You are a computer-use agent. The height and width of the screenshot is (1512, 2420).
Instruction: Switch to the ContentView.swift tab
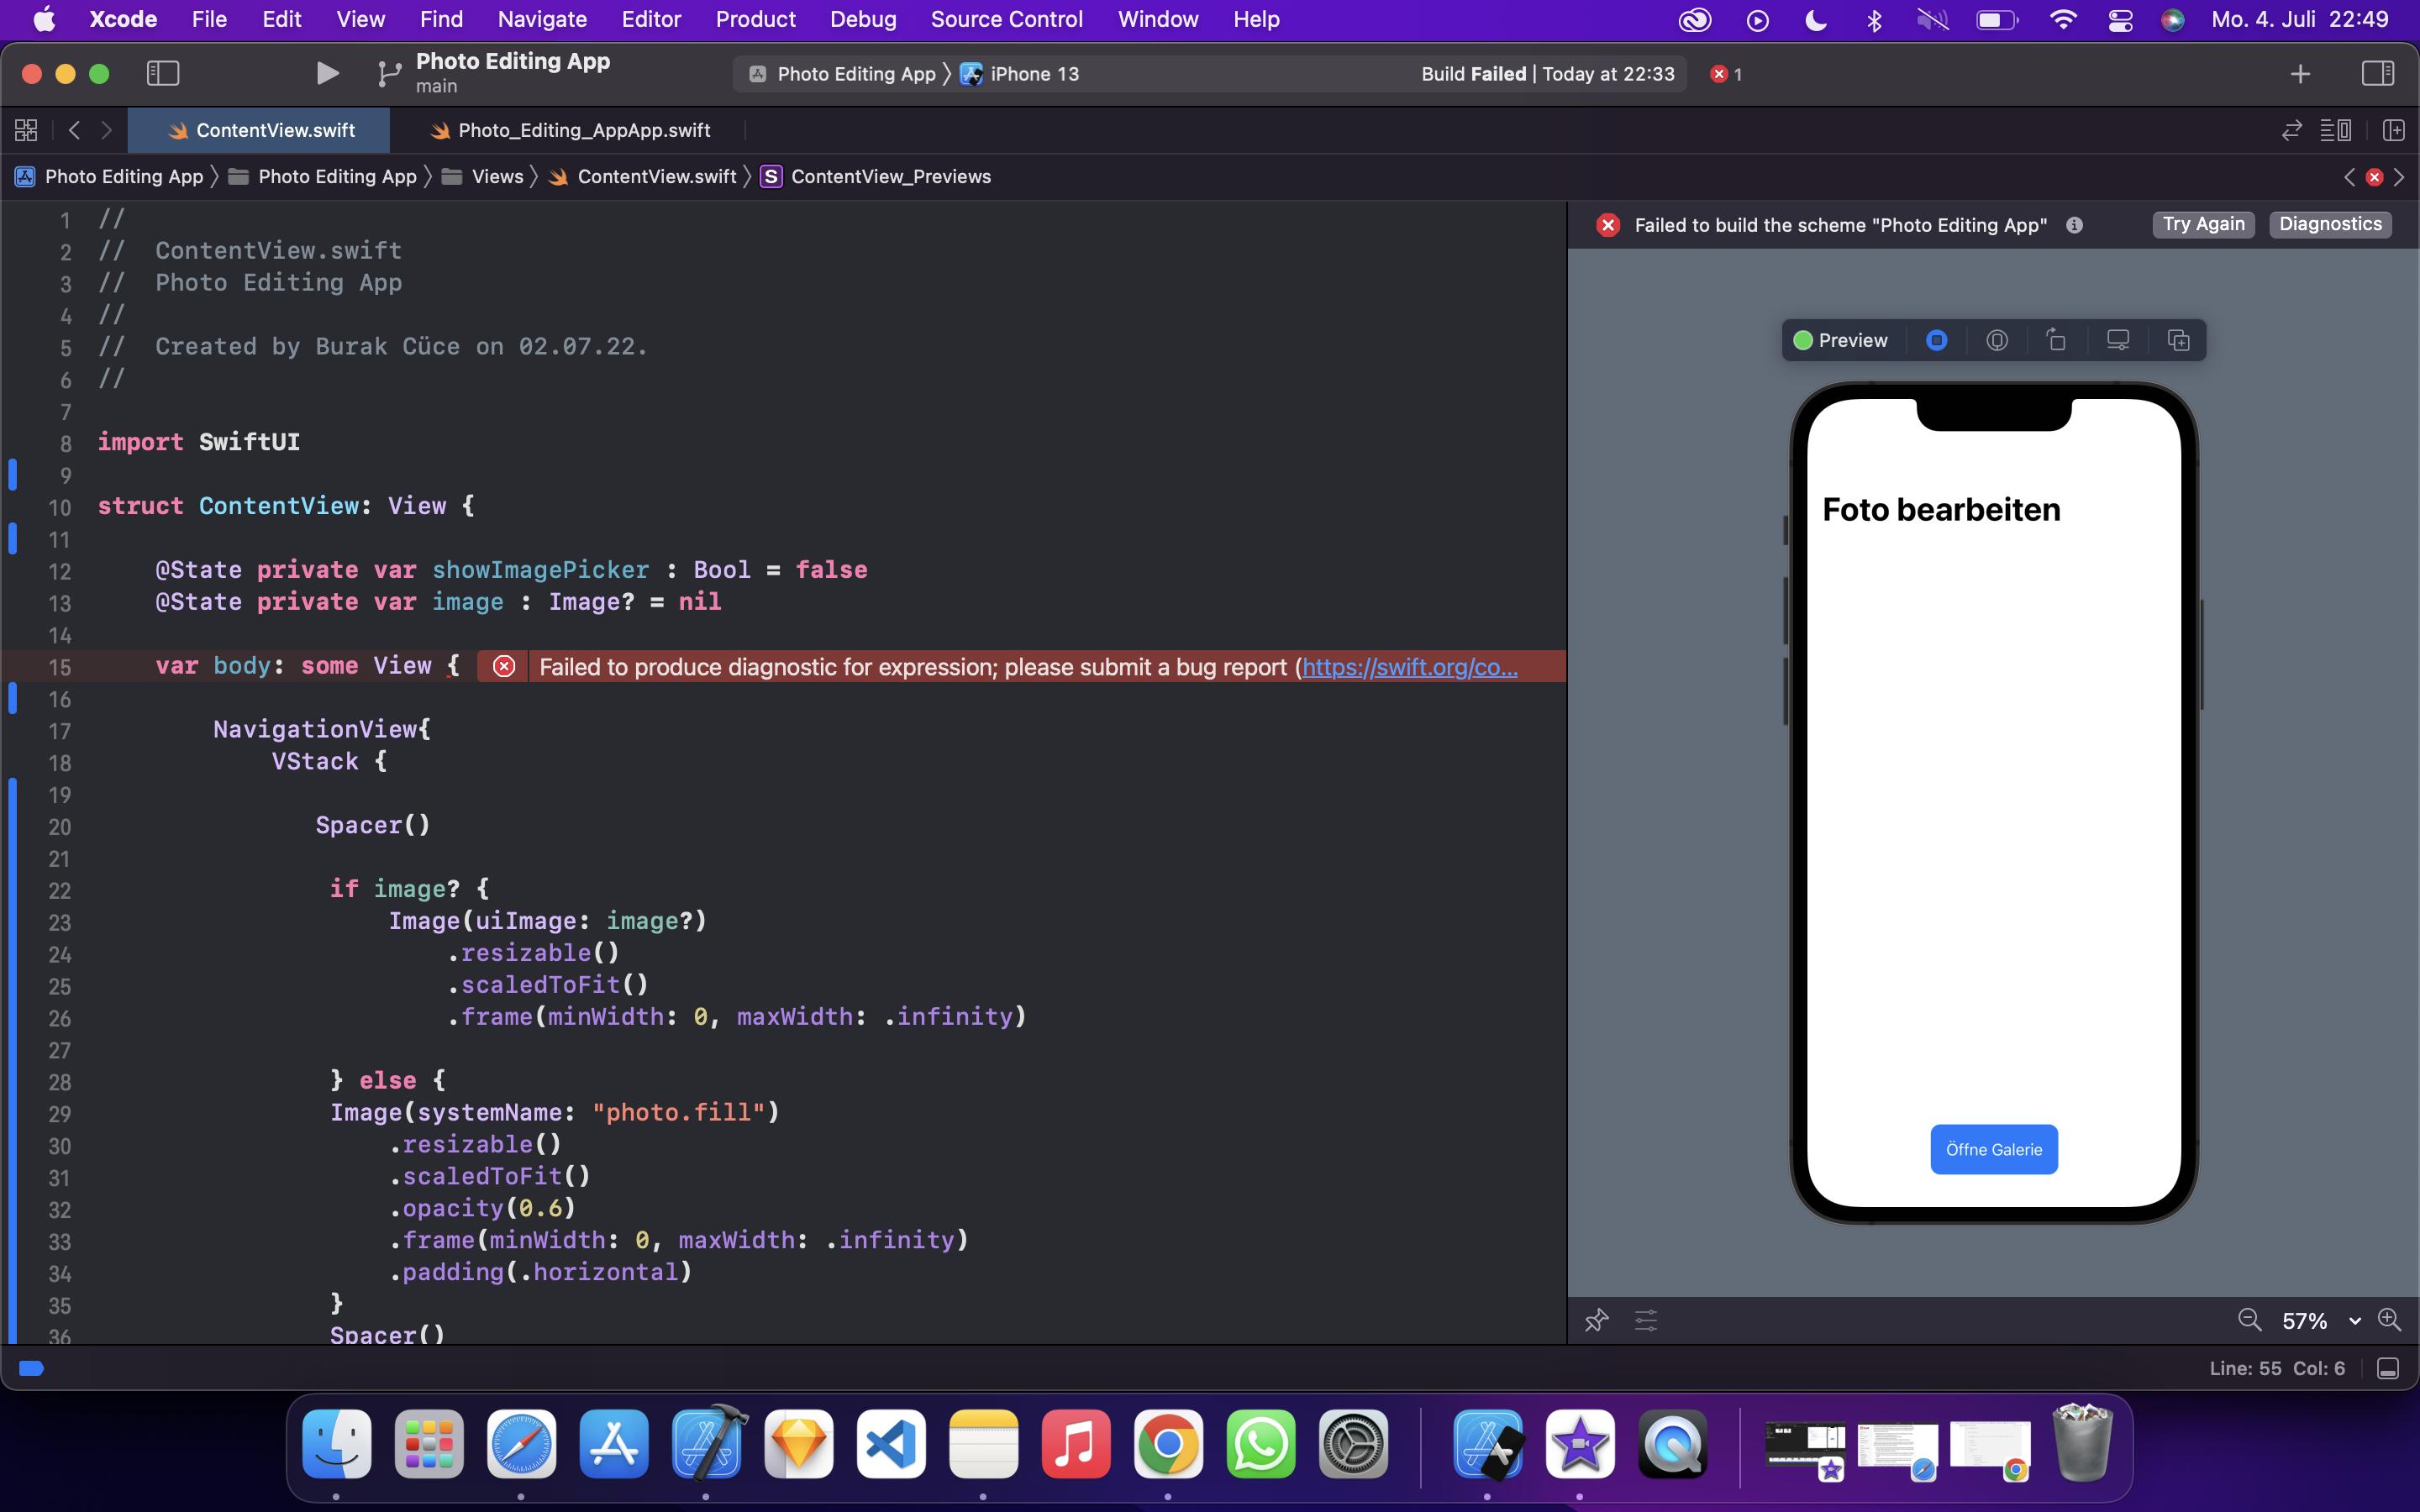(x=260, y=130)
